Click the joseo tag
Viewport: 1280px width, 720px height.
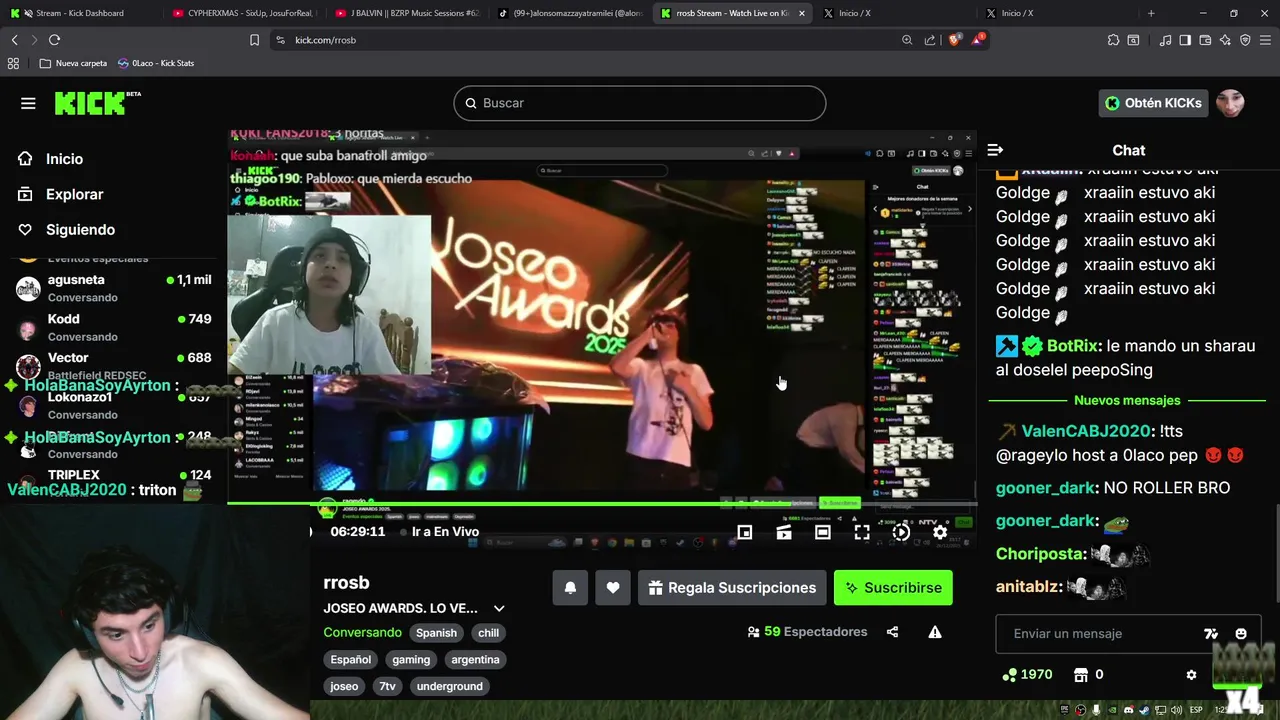(x=344, y=687)
